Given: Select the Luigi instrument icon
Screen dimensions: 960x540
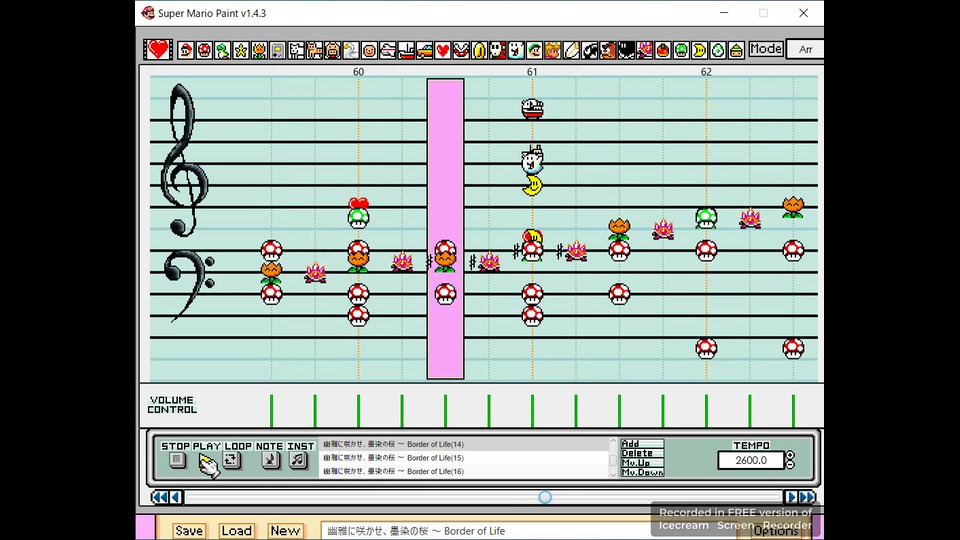Looking at the screenshot, I should click(534, 50).
